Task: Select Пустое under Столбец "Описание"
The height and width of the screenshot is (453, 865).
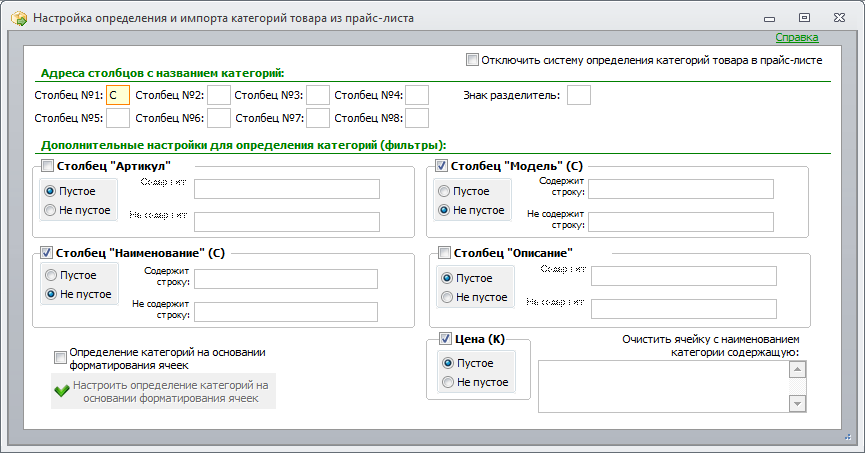Action: point(447,278)
